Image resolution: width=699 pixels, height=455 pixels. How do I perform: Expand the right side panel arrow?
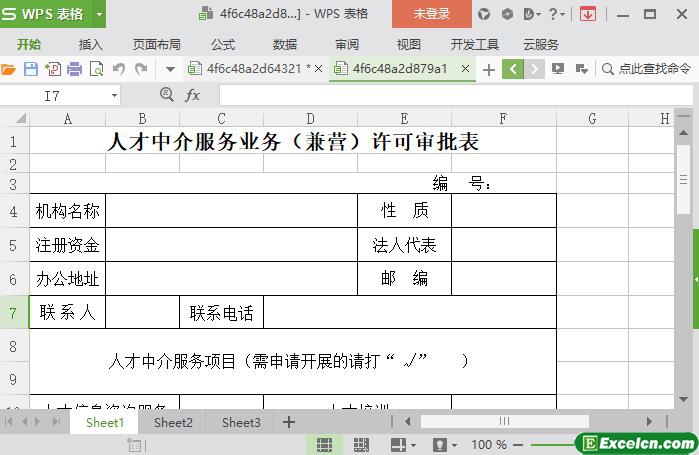pos(695,279)
